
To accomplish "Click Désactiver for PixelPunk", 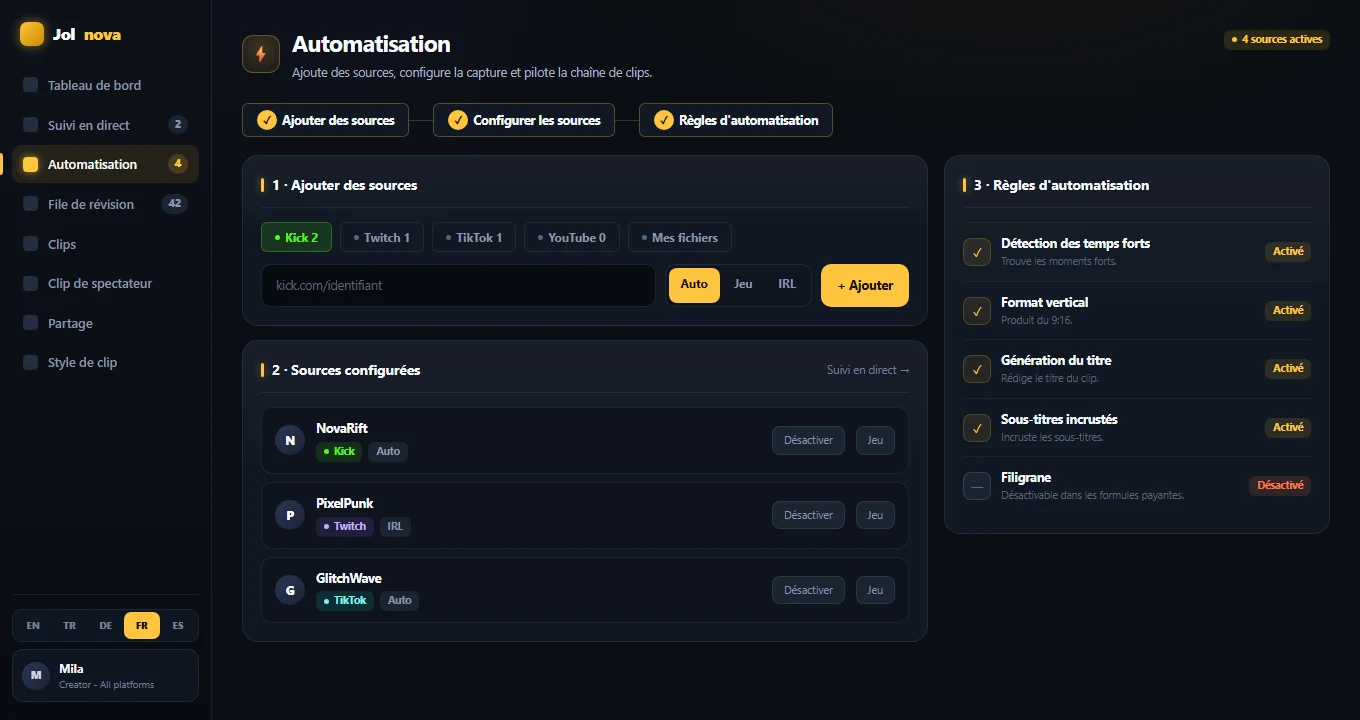I will coord(808,515).
